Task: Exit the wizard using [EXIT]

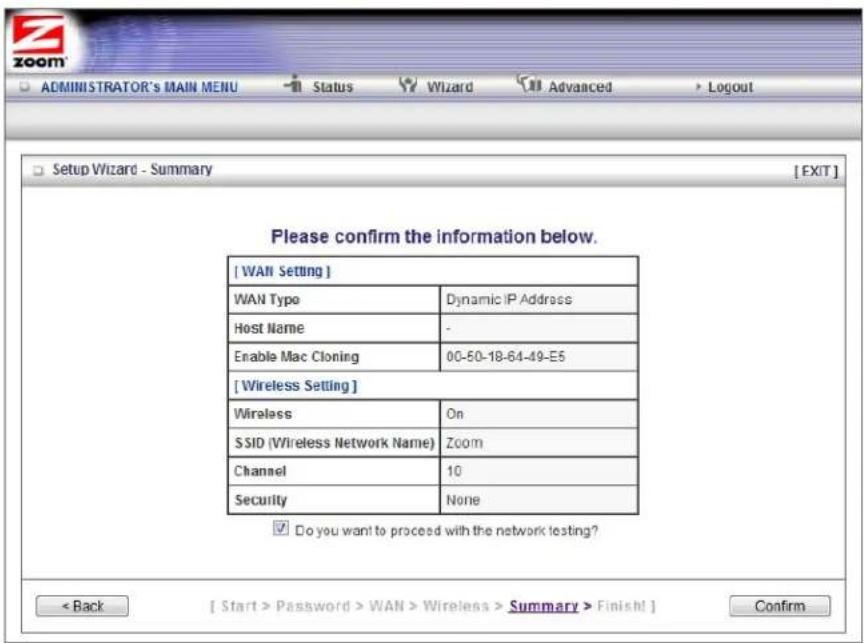Action: point(816,171)
